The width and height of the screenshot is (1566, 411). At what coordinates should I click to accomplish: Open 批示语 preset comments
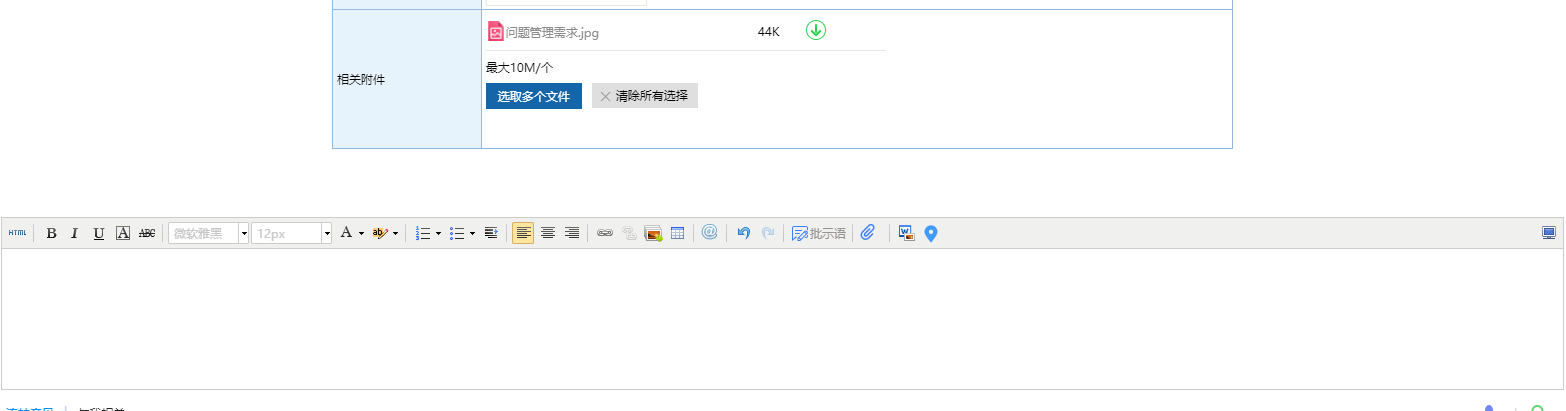click(818, 233)
